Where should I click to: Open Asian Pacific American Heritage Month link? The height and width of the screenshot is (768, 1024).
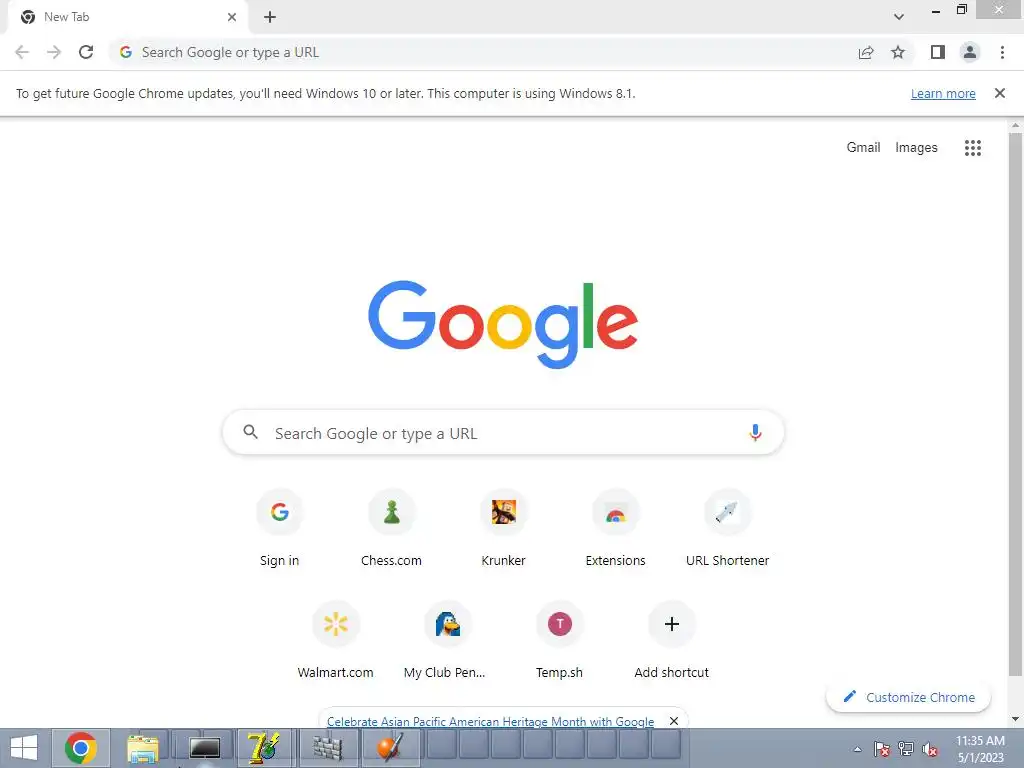click(490, 722)
